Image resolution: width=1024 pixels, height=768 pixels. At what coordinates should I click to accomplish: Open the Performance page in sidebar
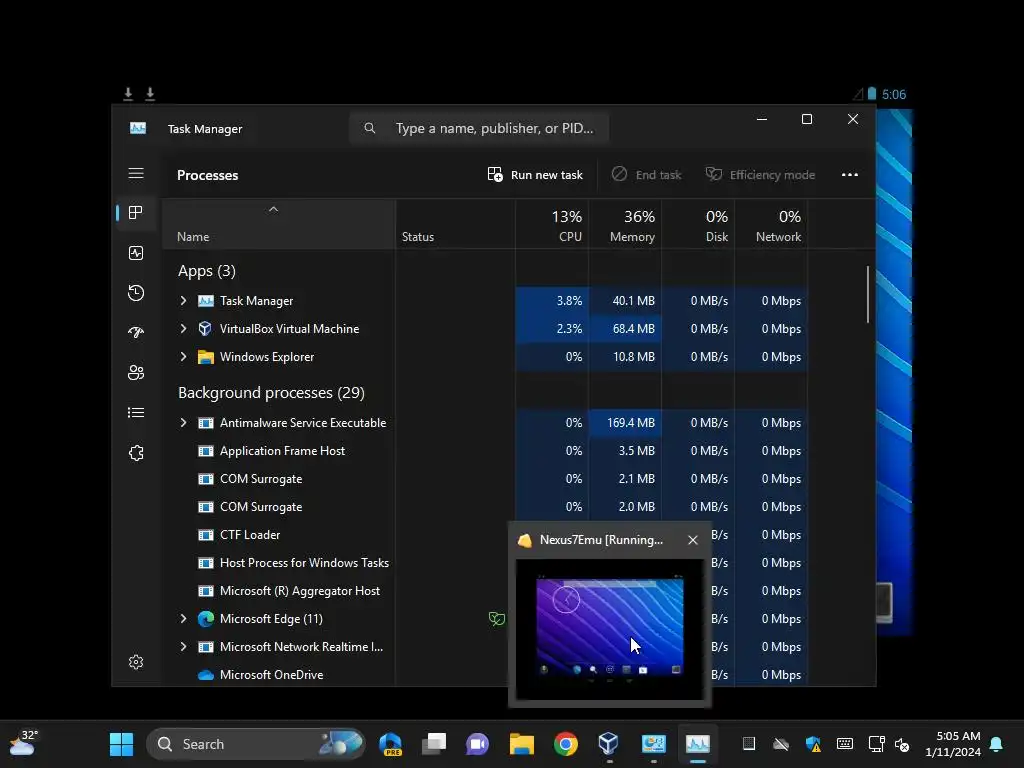pos(136,253)
